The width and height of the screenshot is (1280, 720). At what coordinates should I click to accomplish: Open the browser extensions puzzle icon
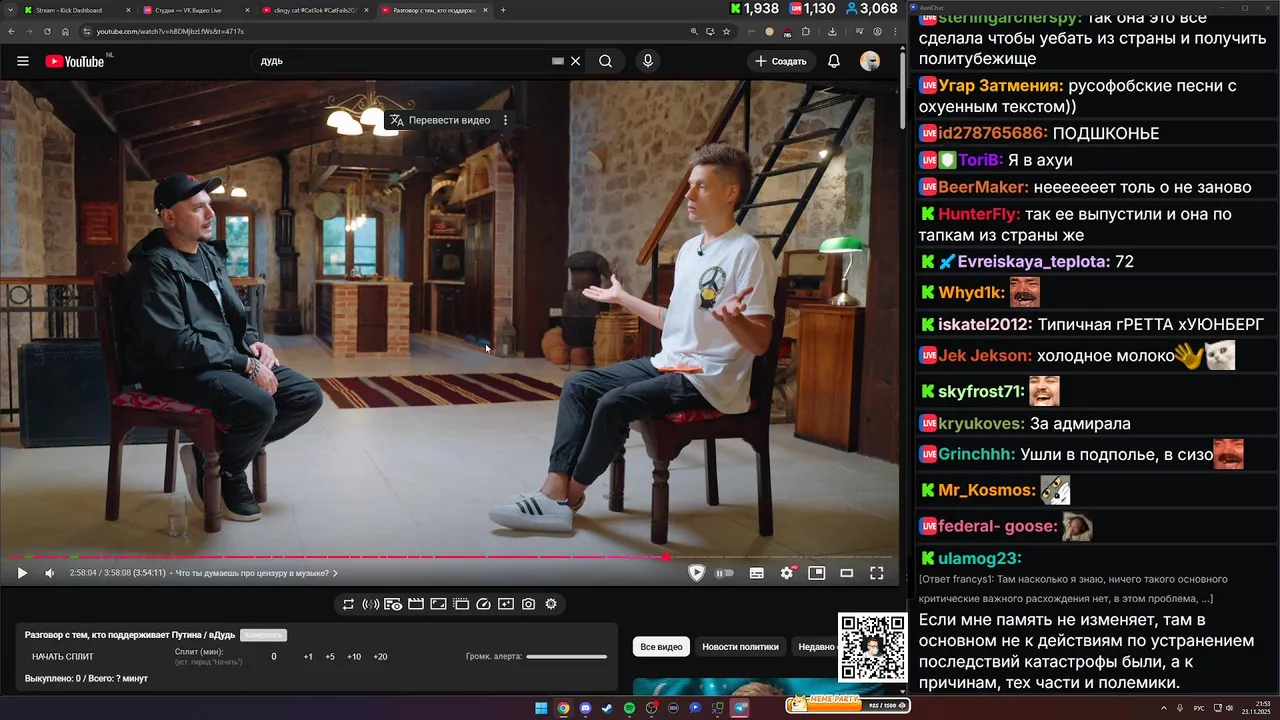[806, 31]
